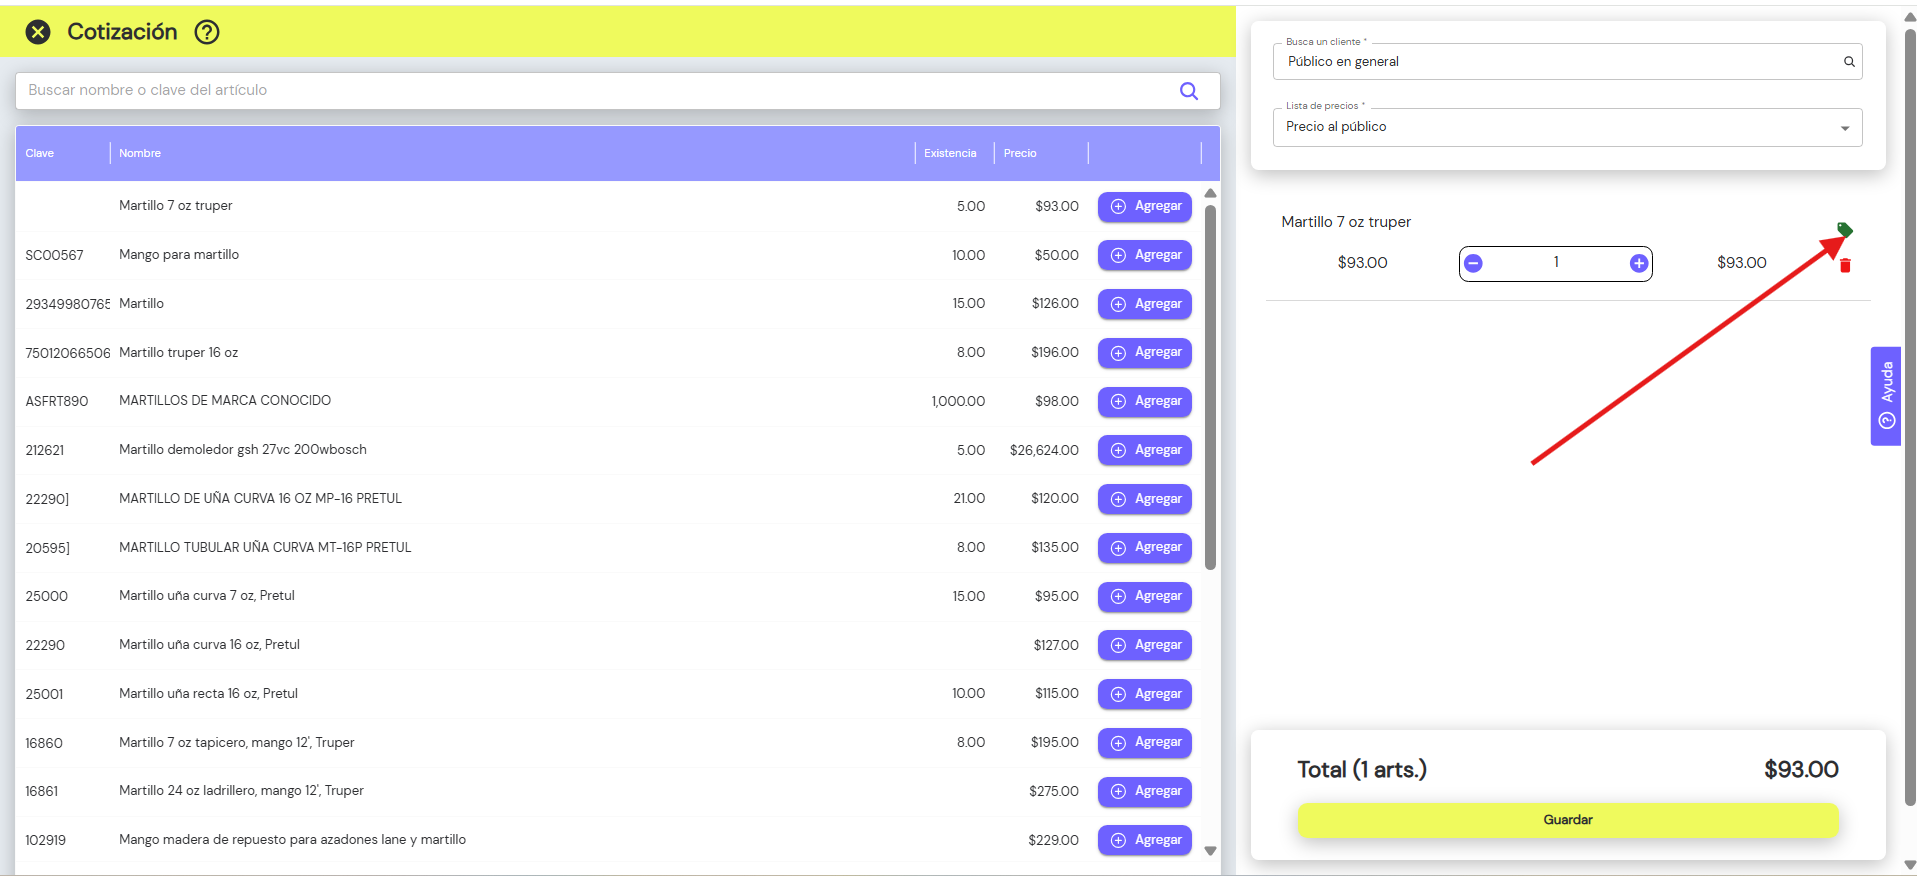Sort by the Existencia column header

click(950, 153)
